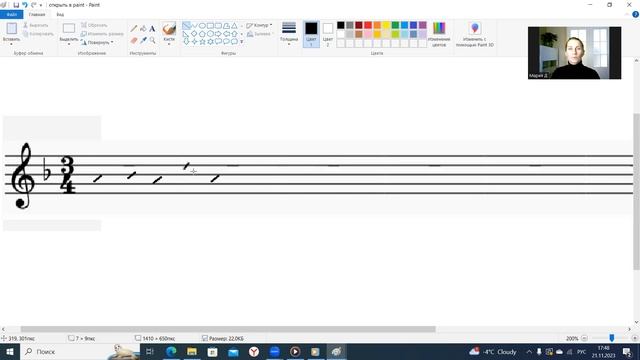Select the Text tool (A)
Image resolution: width=640 pixels, height=360 pixels.
click(x=152, y=29)
